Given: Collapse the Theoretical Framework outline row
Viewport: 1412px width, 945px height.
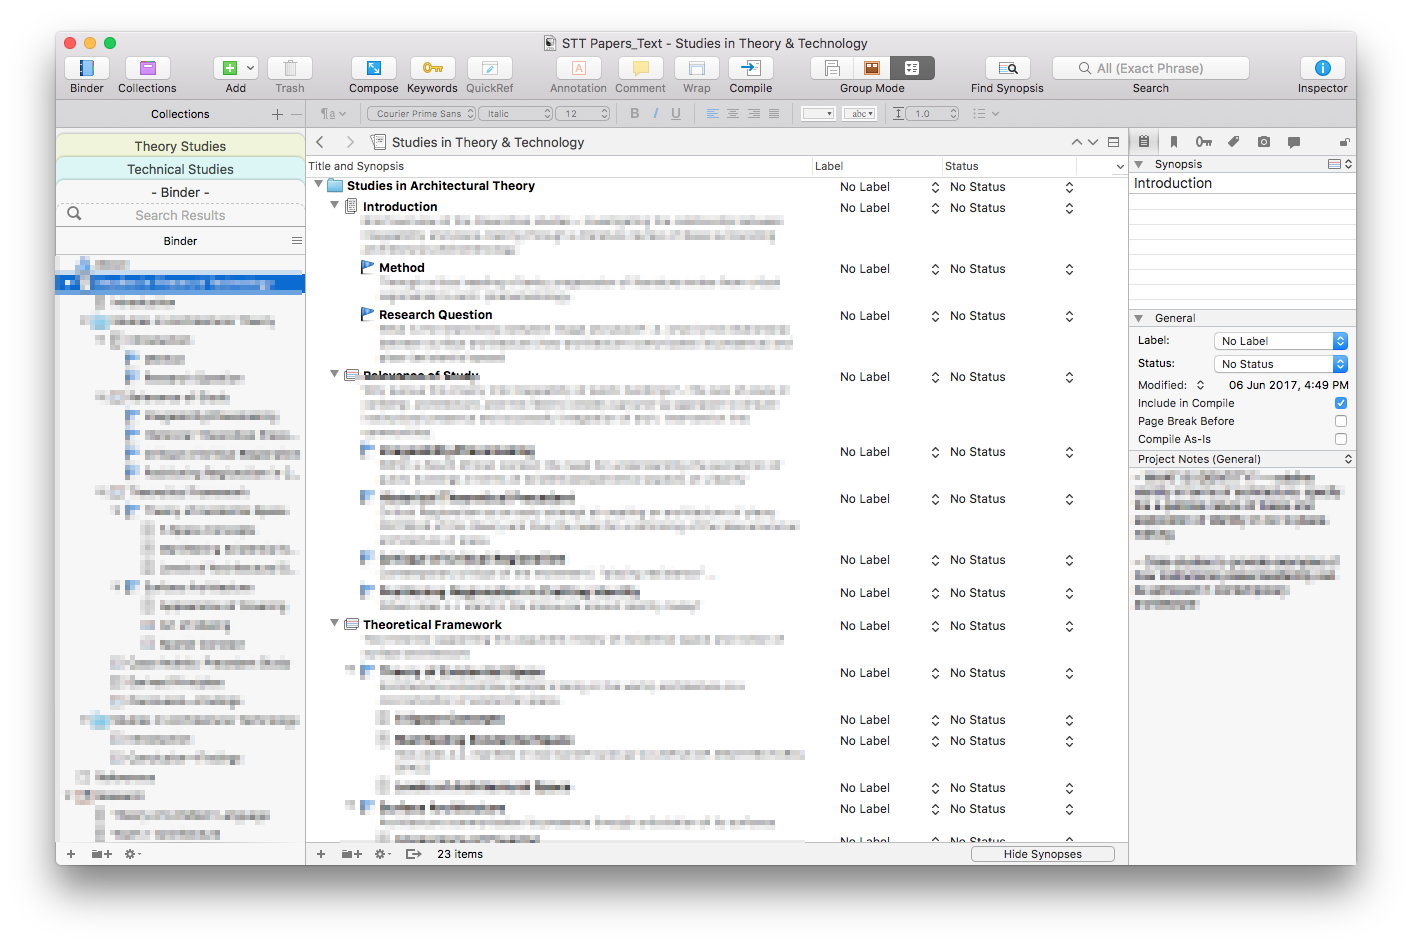Looking at the screenshot, I should [335, 623].
